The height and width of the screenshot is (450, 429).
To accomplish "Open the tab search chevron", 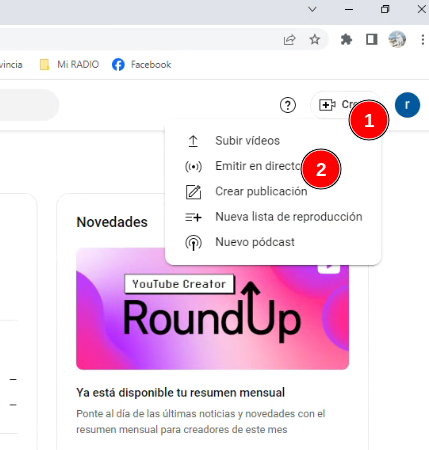I will (x=312, y=9).
